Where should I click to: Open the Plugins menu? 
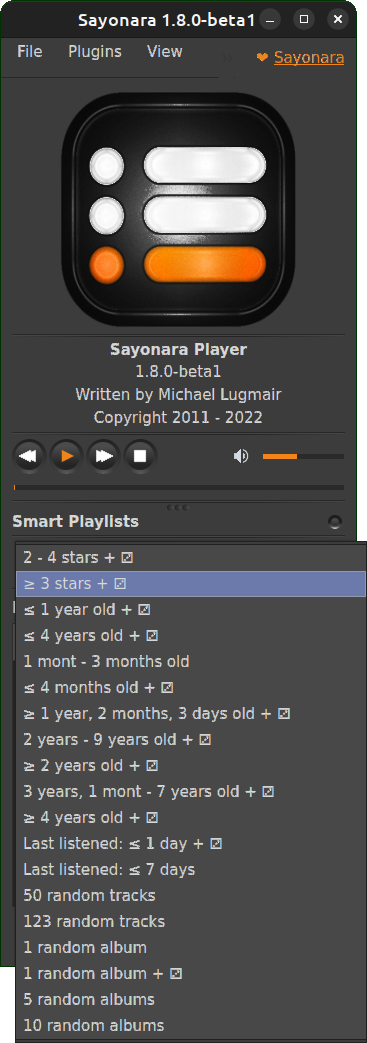94,52
